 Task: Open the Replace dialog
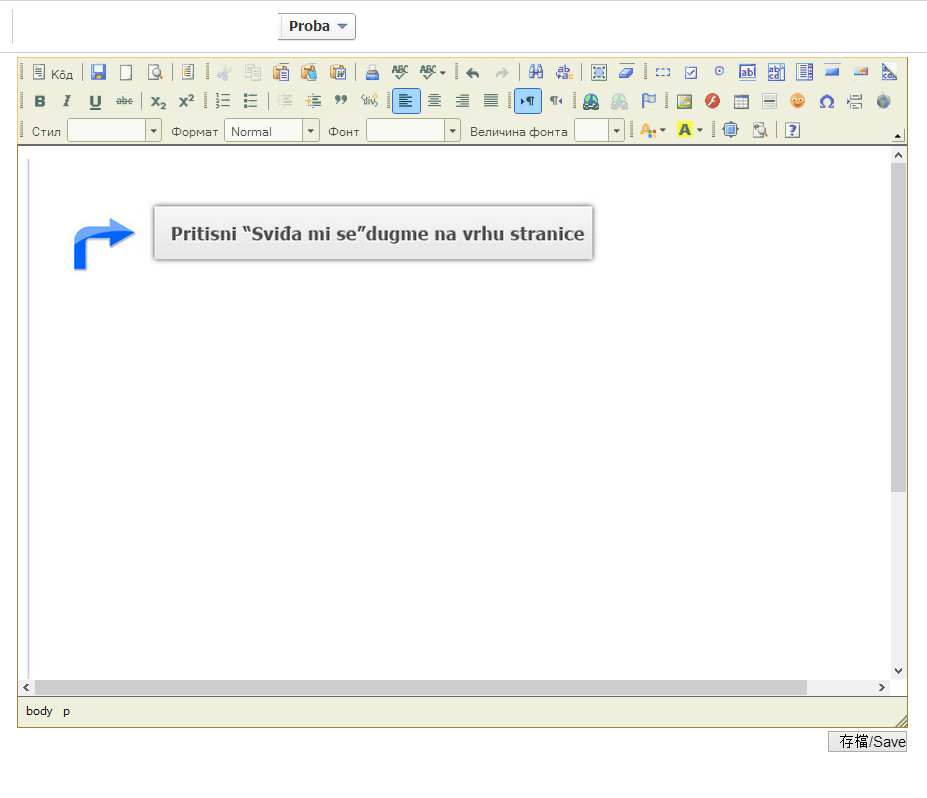564,73
